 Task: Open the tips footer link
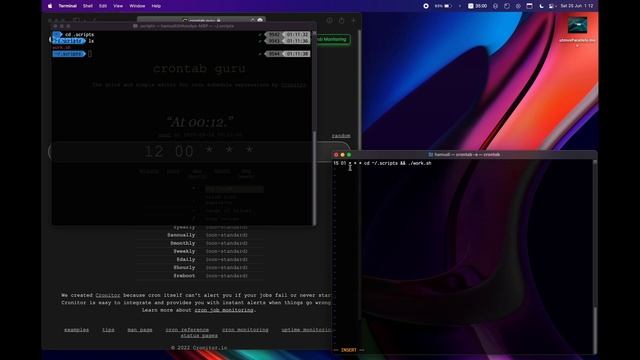pos(108,330)
